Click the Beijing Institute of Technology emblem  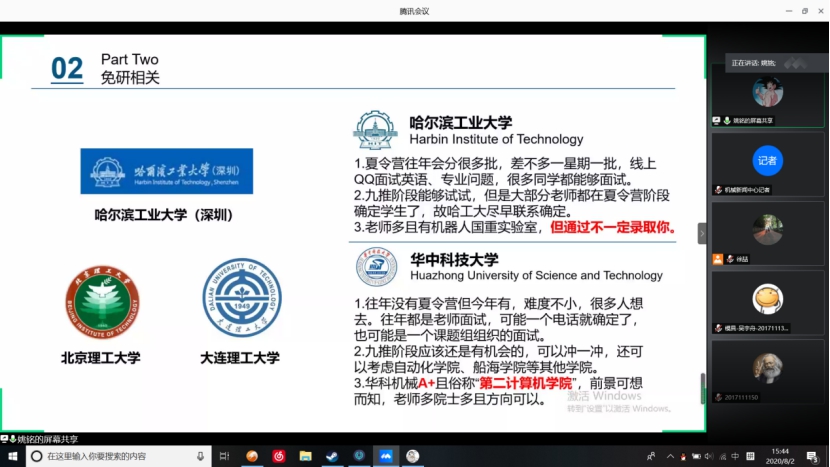tap(103, 302)
